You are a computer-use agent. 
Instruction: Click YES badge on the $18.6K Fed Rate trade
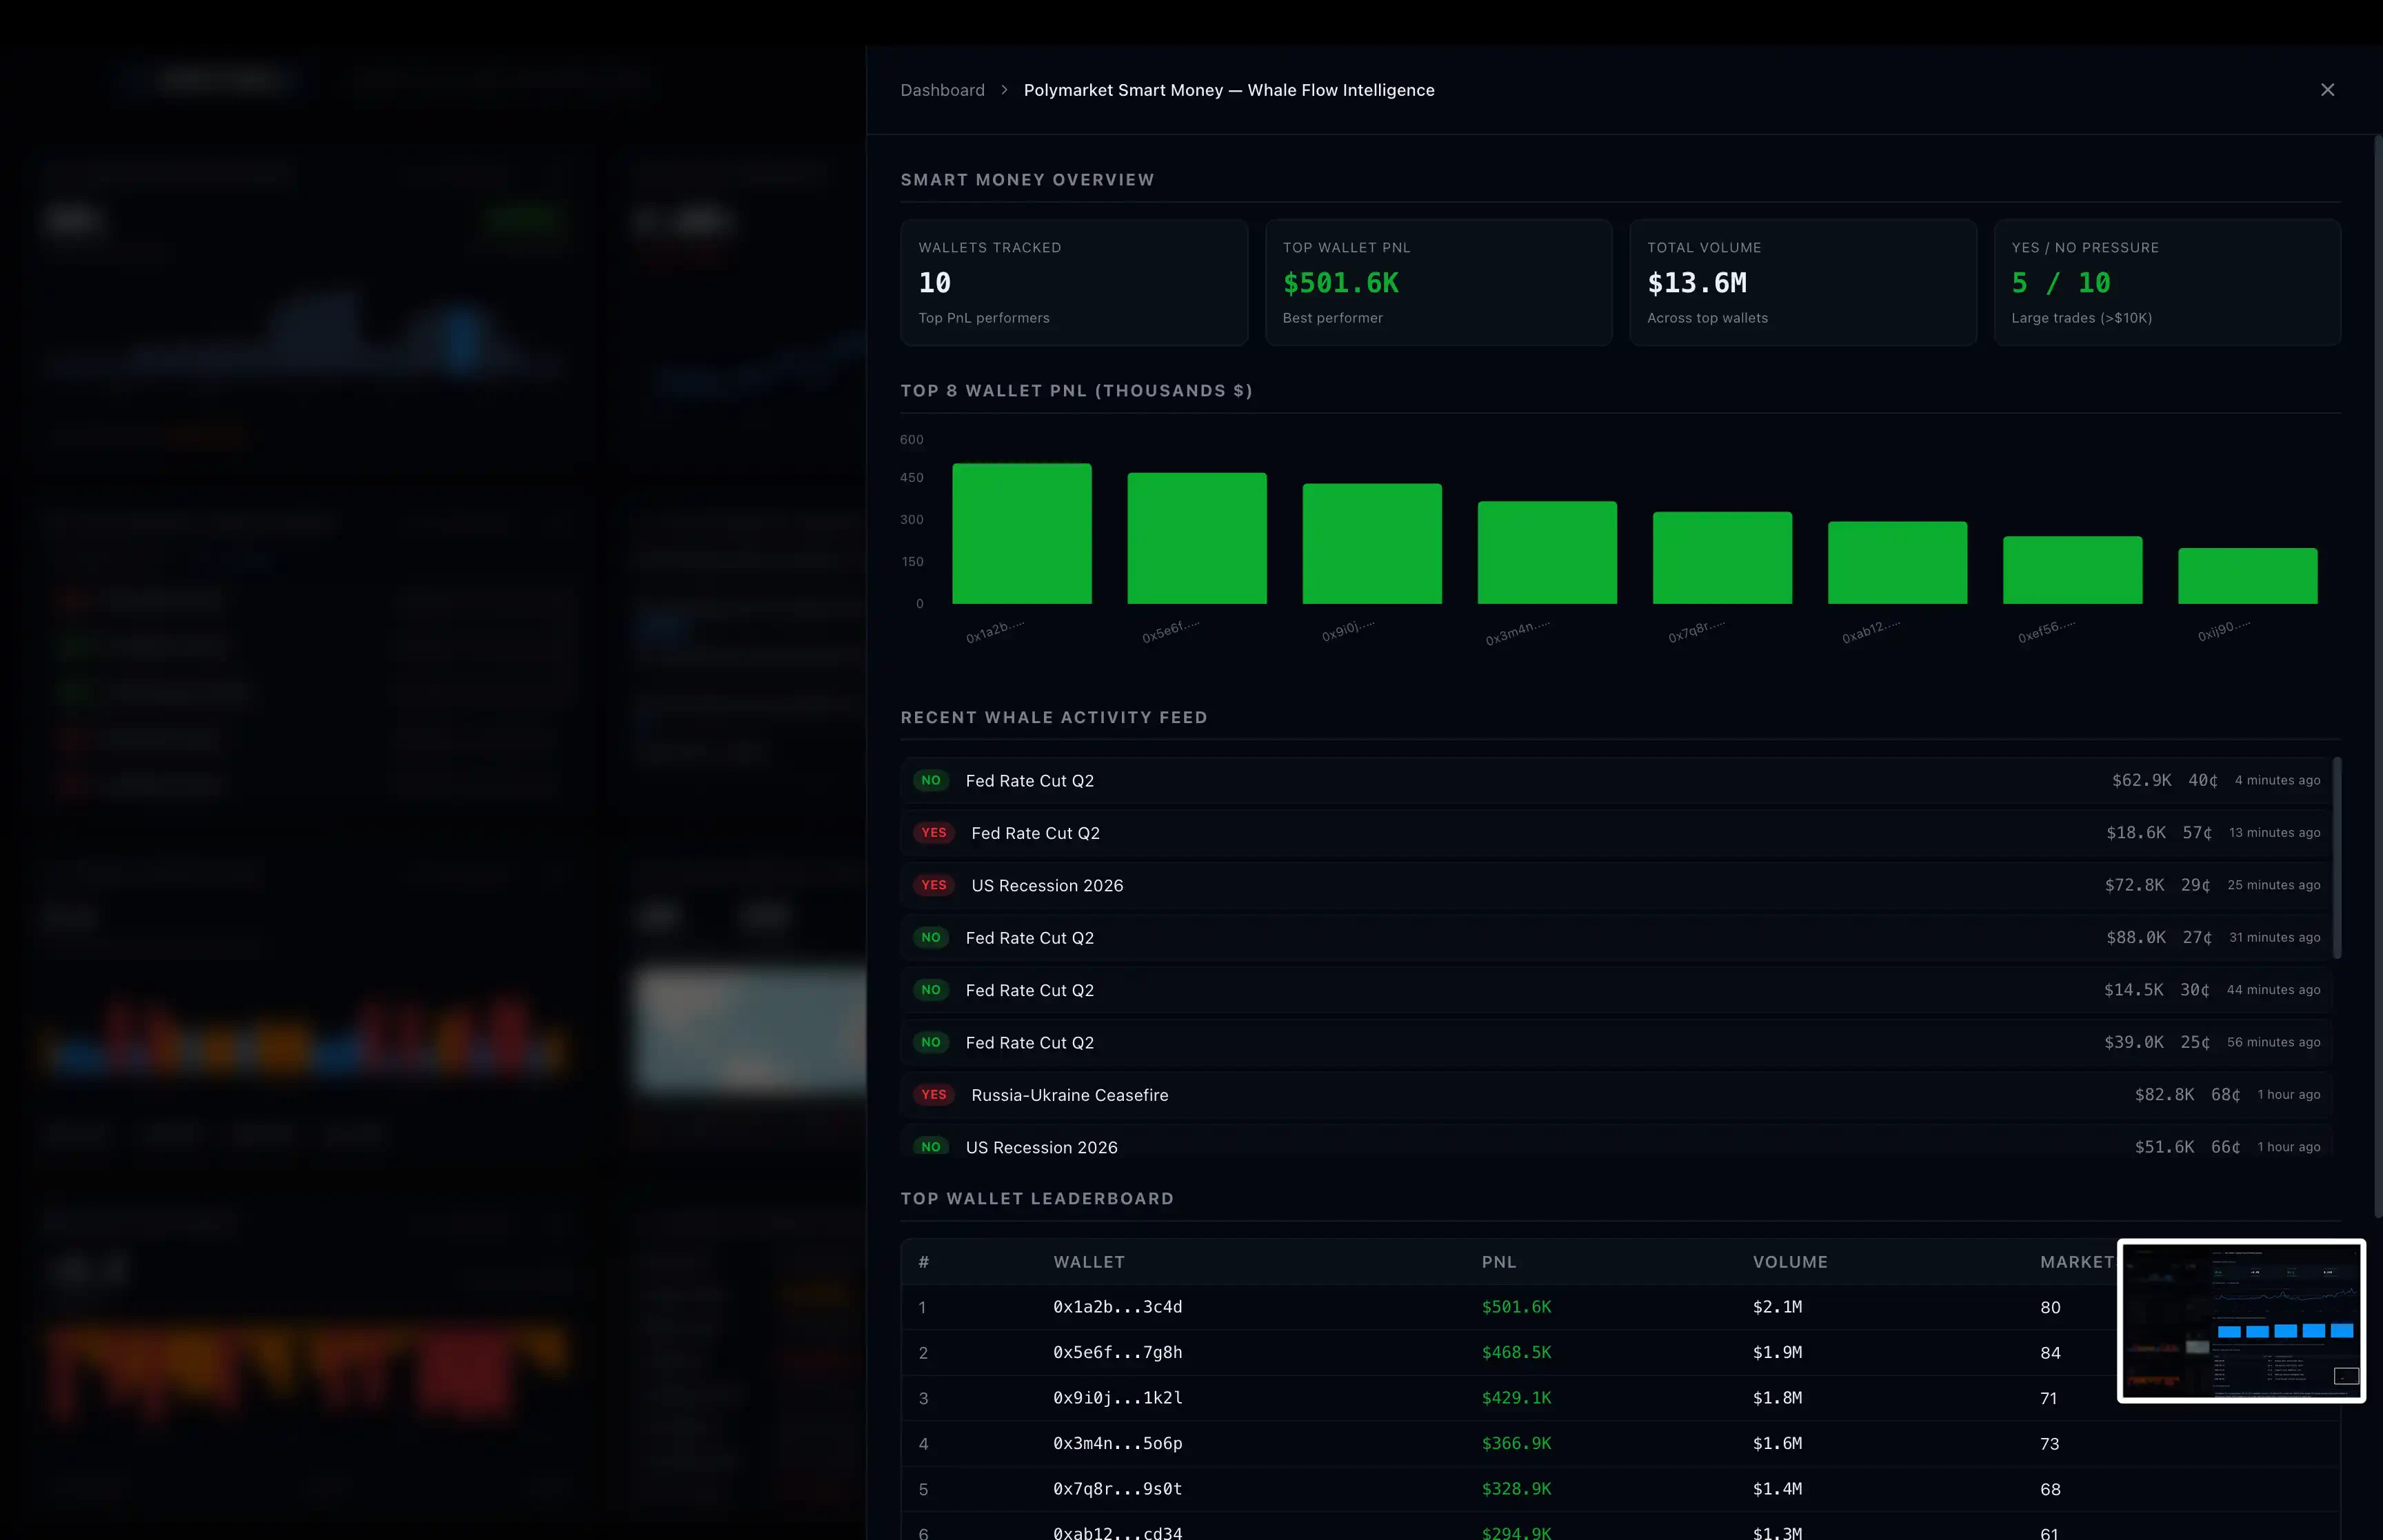point(933,833)
